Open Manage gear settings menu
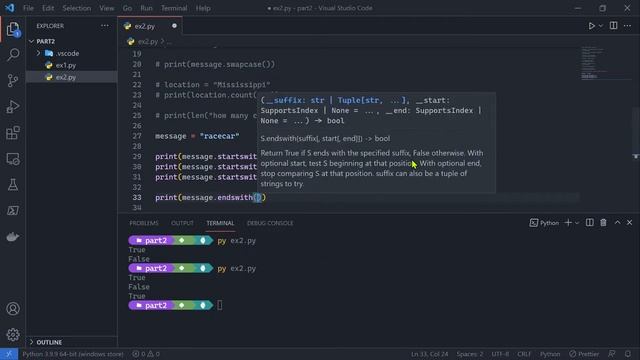The width and height of the screenshot is (640, 360). coord(13,335)
